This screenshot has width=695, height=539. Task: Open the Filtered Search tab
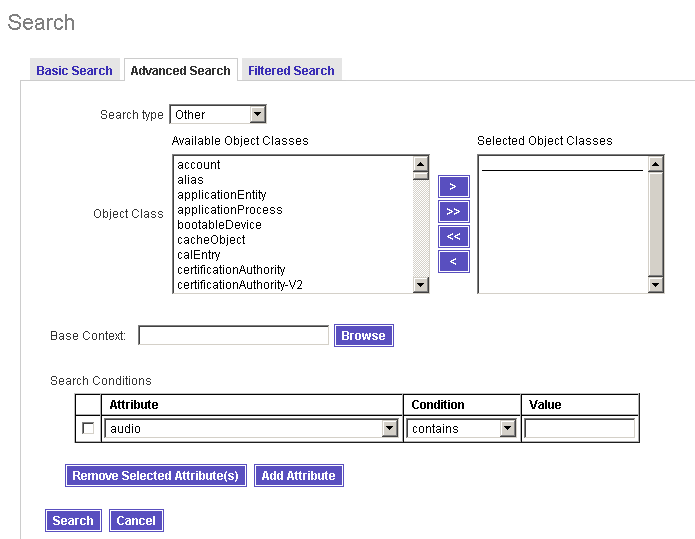point(291,70)
